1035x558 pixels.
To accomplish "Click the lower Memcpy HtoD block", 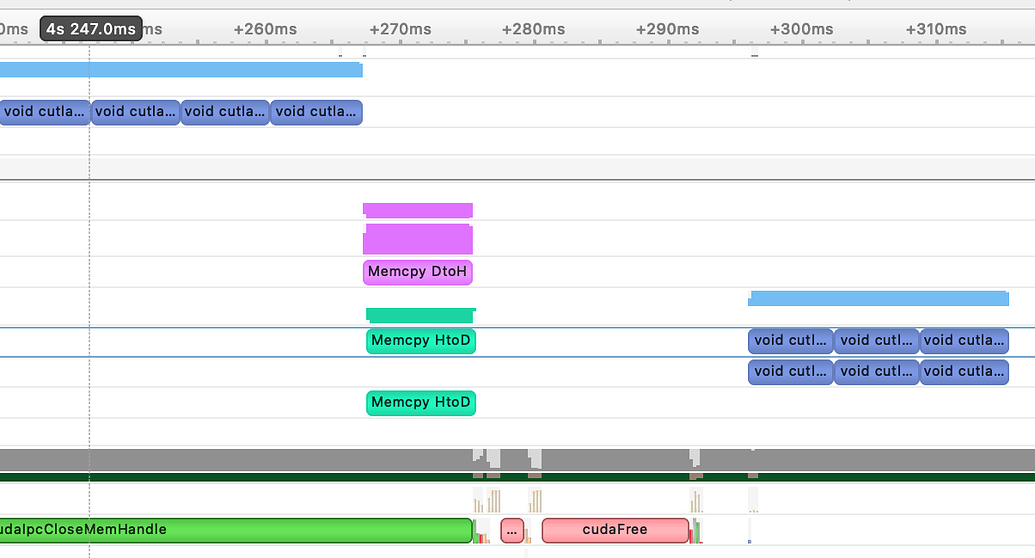I will [420, 403].
